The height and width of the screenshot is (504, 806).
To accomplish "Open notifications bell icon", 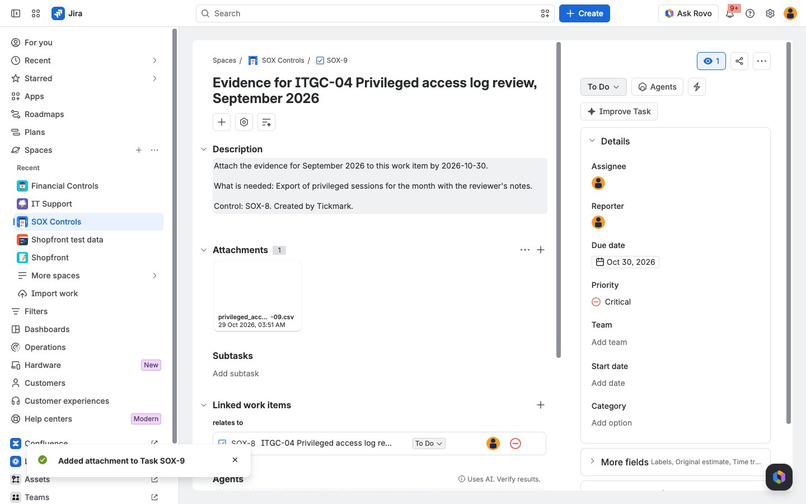I will tap(730, 13).
